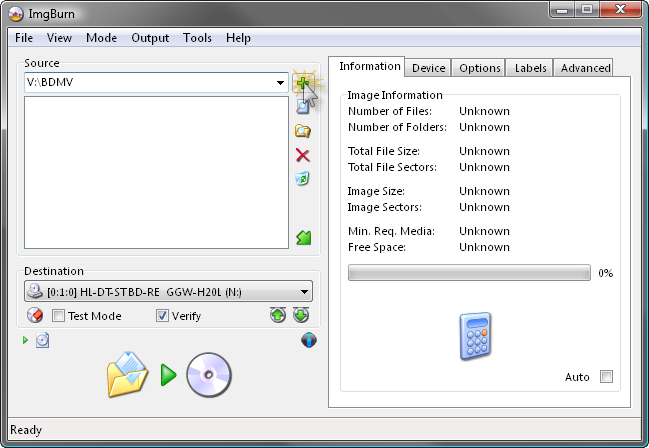The height and width of the screenshot is (448, 649).
Task: Open the Help menu
Action: click(238, 38)
